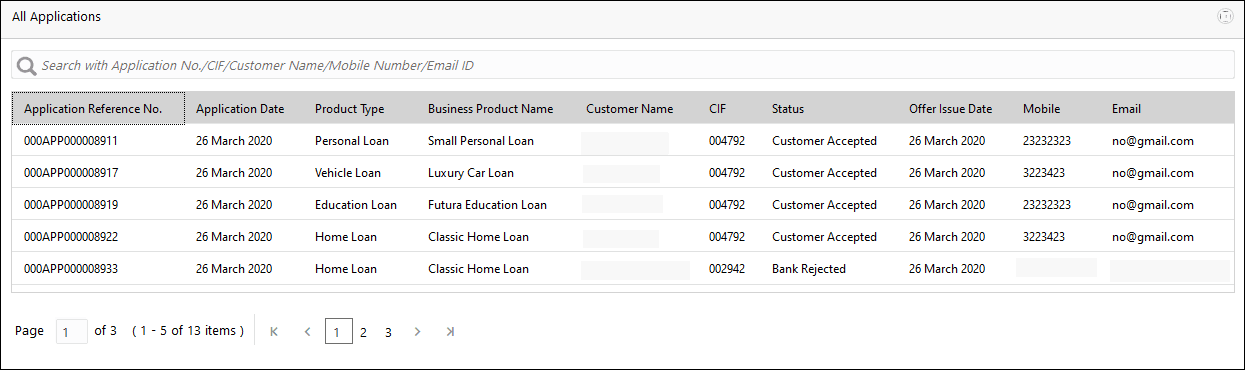Go to next page arrow icon
1245x370 pixels.
tap(417, 331)
